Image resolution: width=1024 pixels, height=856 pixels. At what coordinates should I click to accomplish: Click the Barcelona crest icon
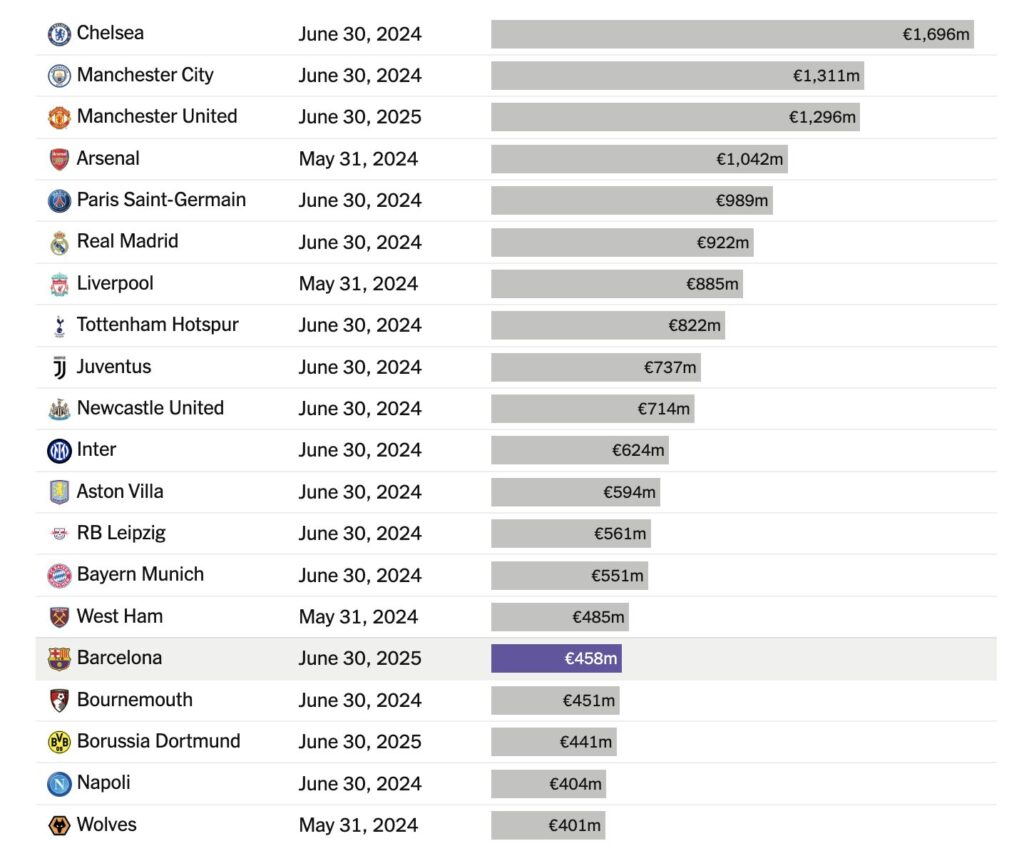pyautogui.click(x=59, y=659)
